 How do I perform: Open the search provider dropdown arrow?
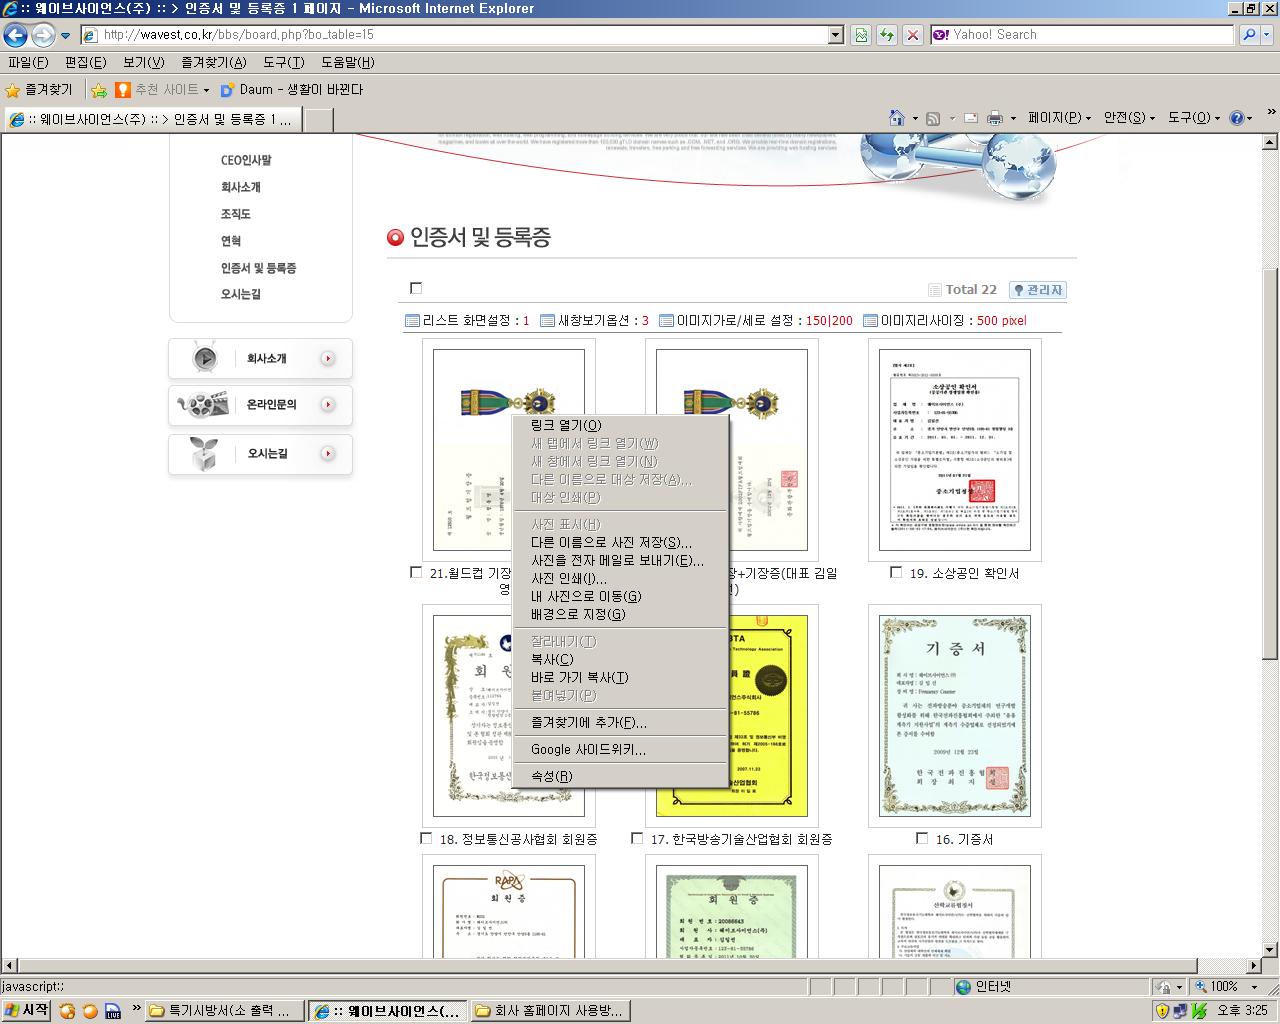click(1268, 35)
